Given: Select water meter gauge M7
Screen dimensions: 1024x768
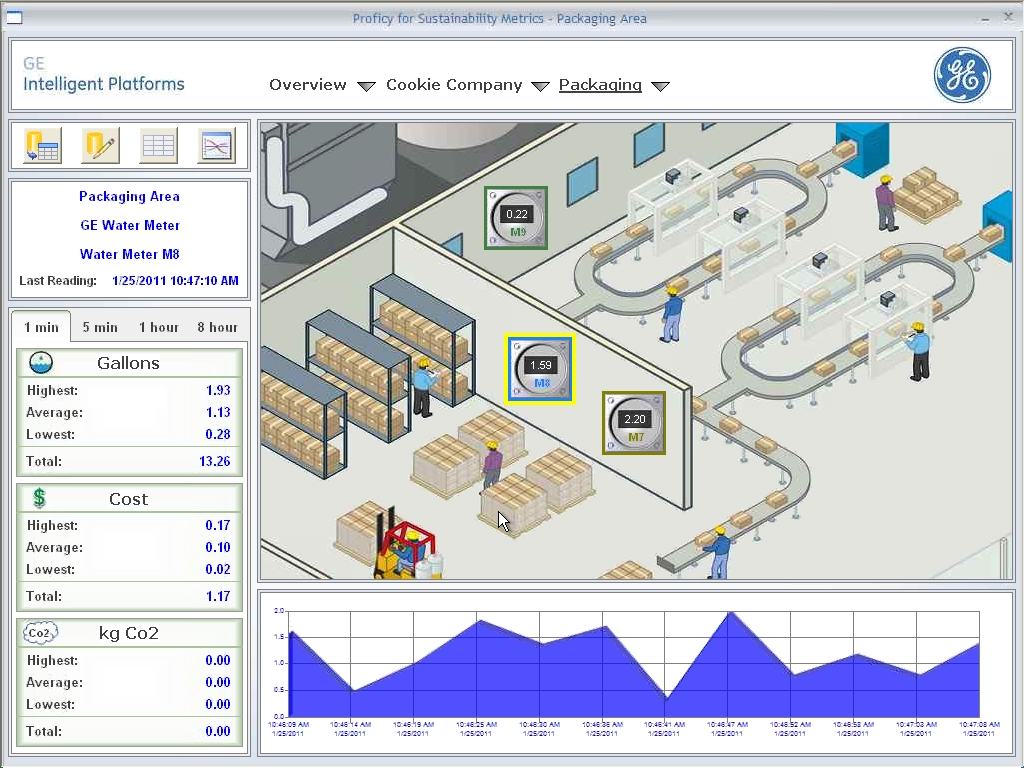Looking at the screenshot, I should click(x=634, y=423).
